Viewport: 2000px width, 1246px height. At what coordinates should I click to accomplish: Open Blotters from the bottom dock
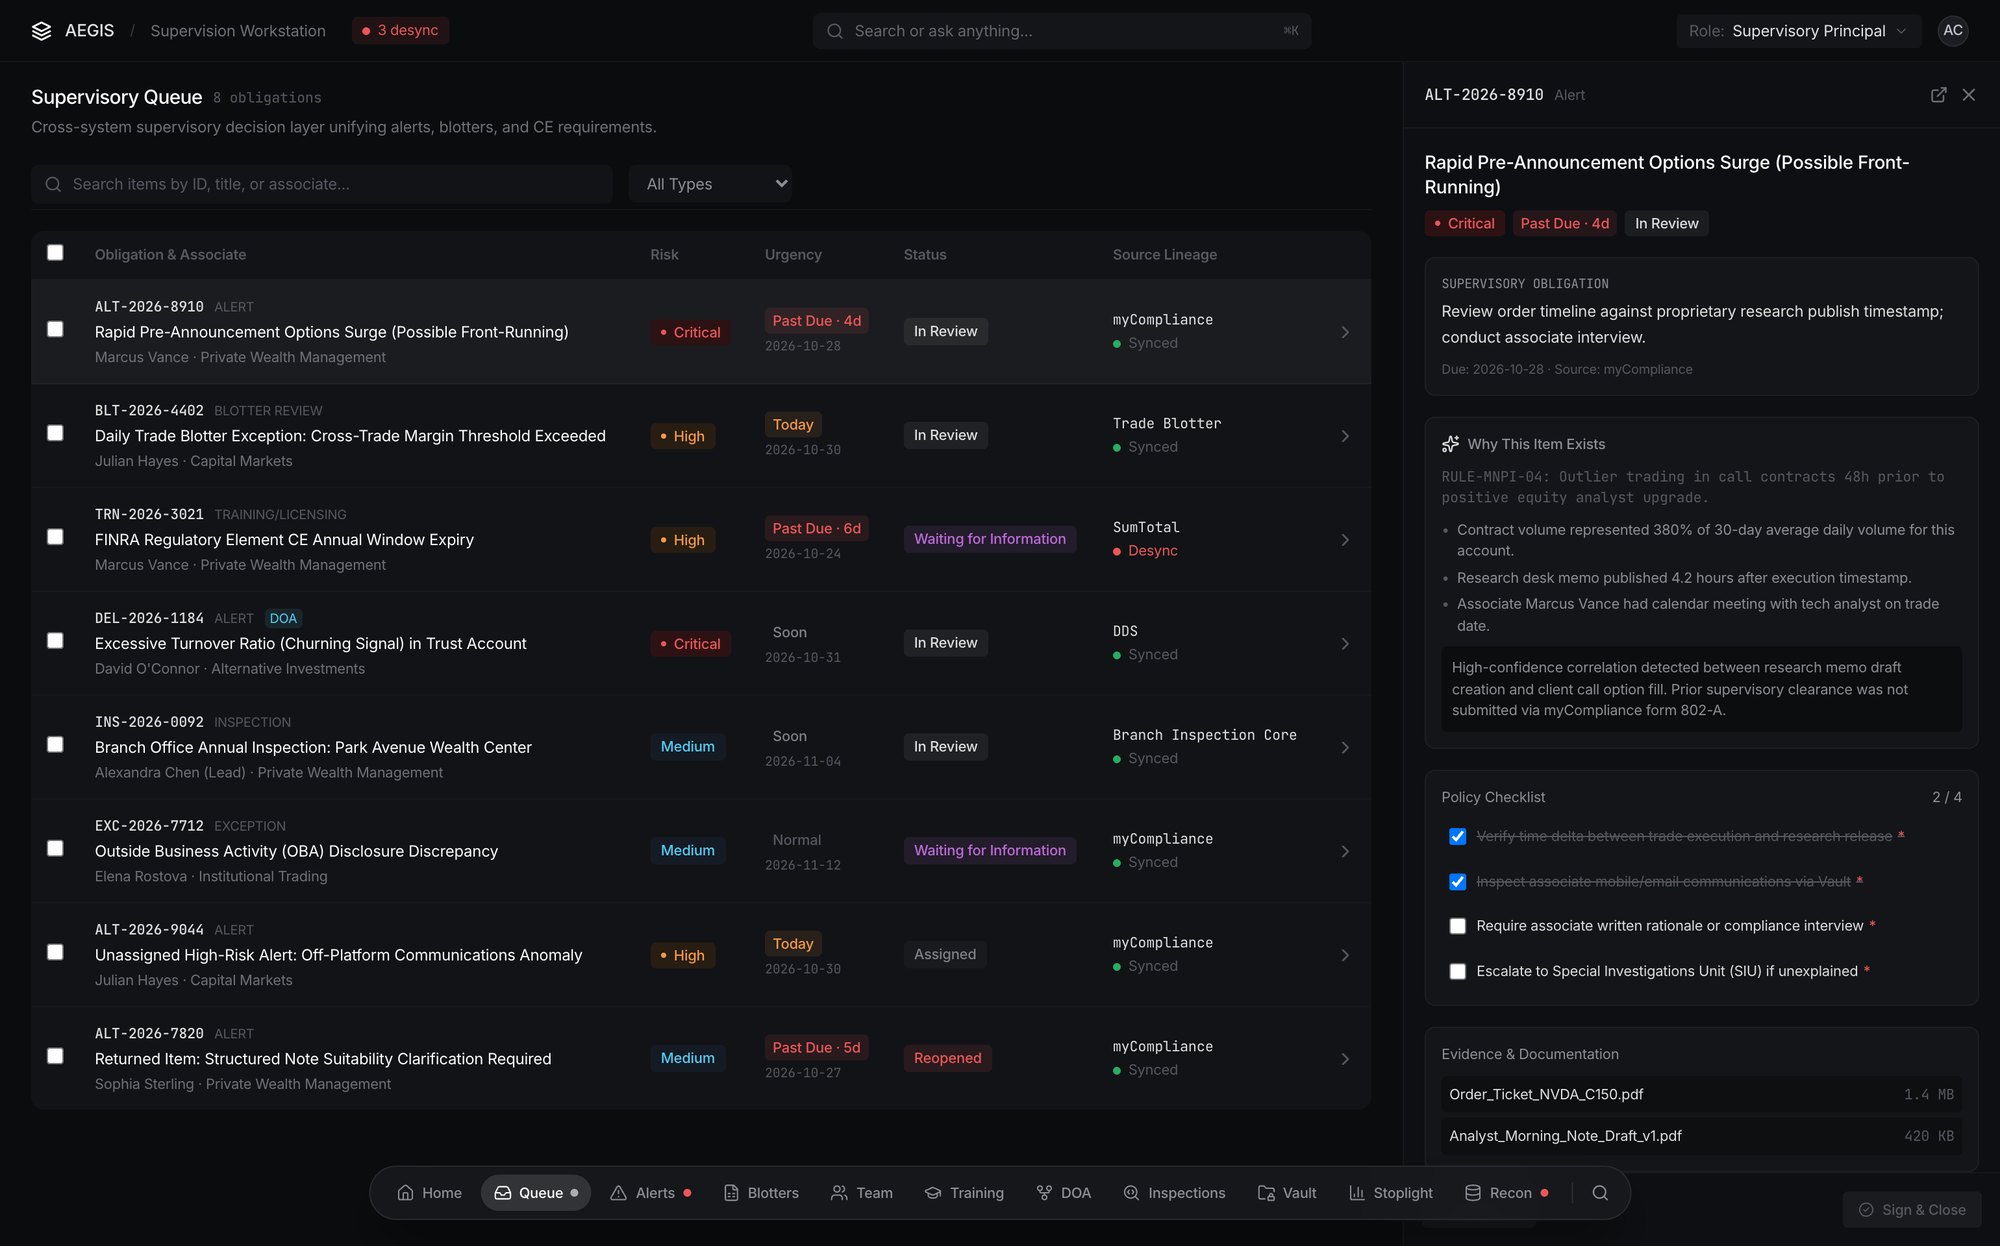[761, 1193]
